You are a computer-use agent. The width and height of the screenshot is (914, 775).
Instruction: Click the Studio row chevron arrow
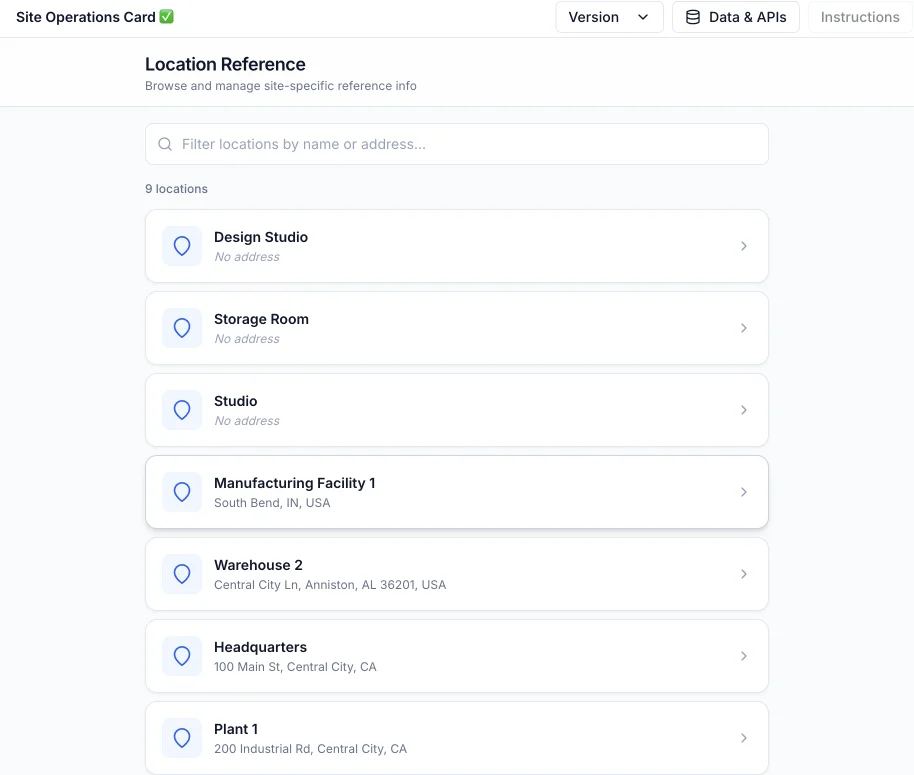coord(743,410)
